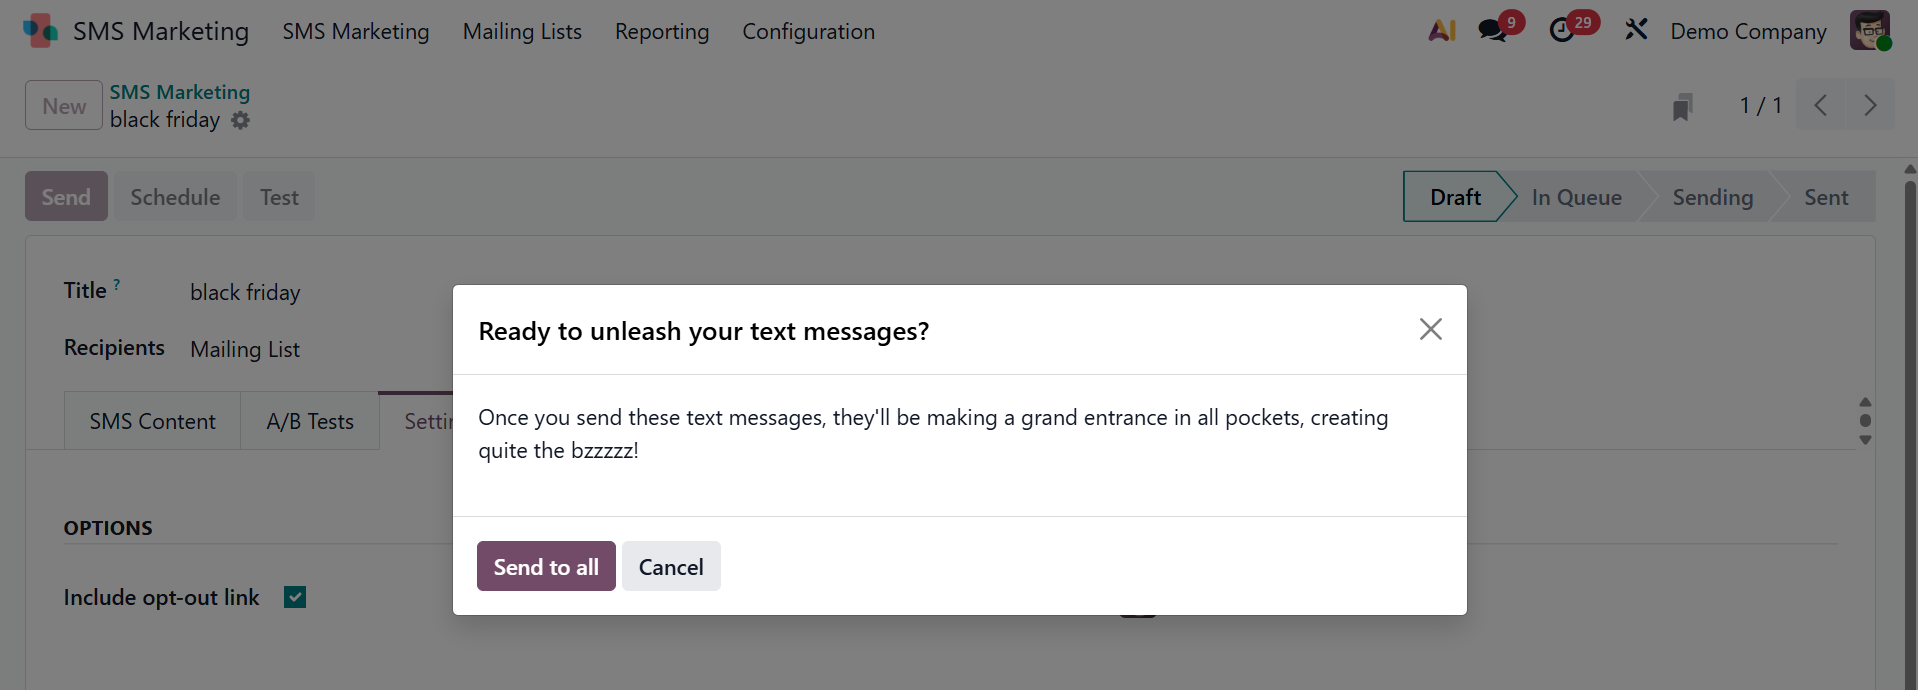The image size is (1918, 690).
Task: Click the debug tools wrench icon
Action: [x=1636, y=31]
